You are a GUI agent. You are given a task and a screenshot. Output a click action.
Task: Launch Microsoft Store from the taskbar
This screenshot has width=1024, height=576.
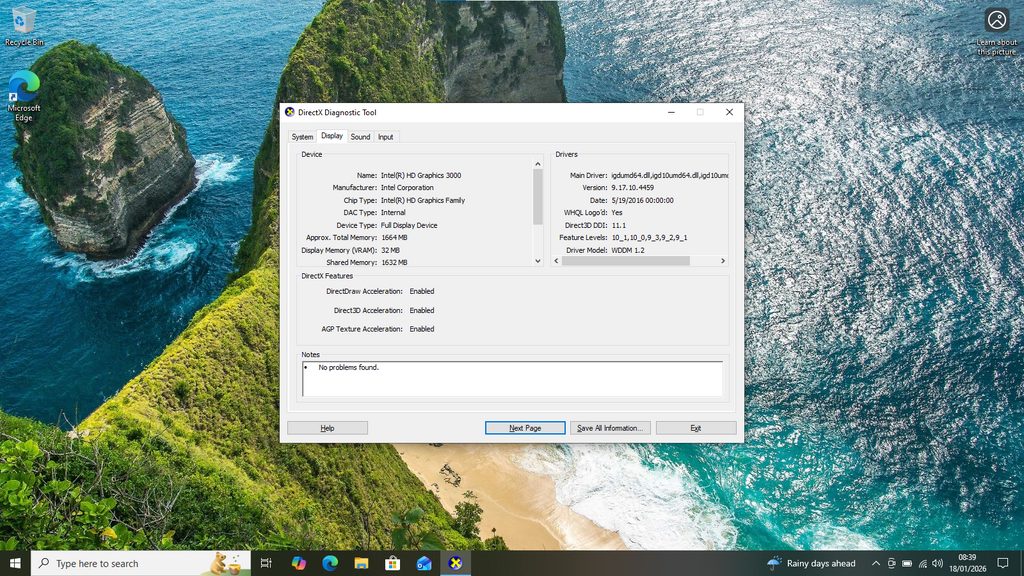pos(392,563)
